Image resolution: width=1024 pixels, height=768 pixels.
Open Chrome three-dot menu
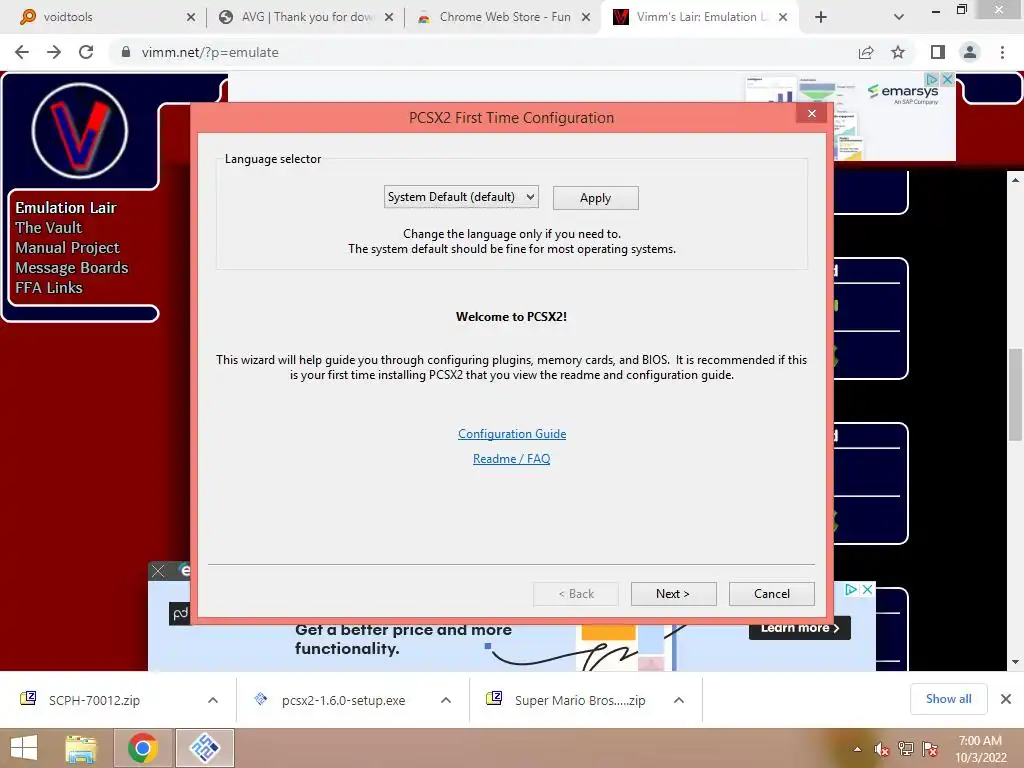pos(1002,52)
